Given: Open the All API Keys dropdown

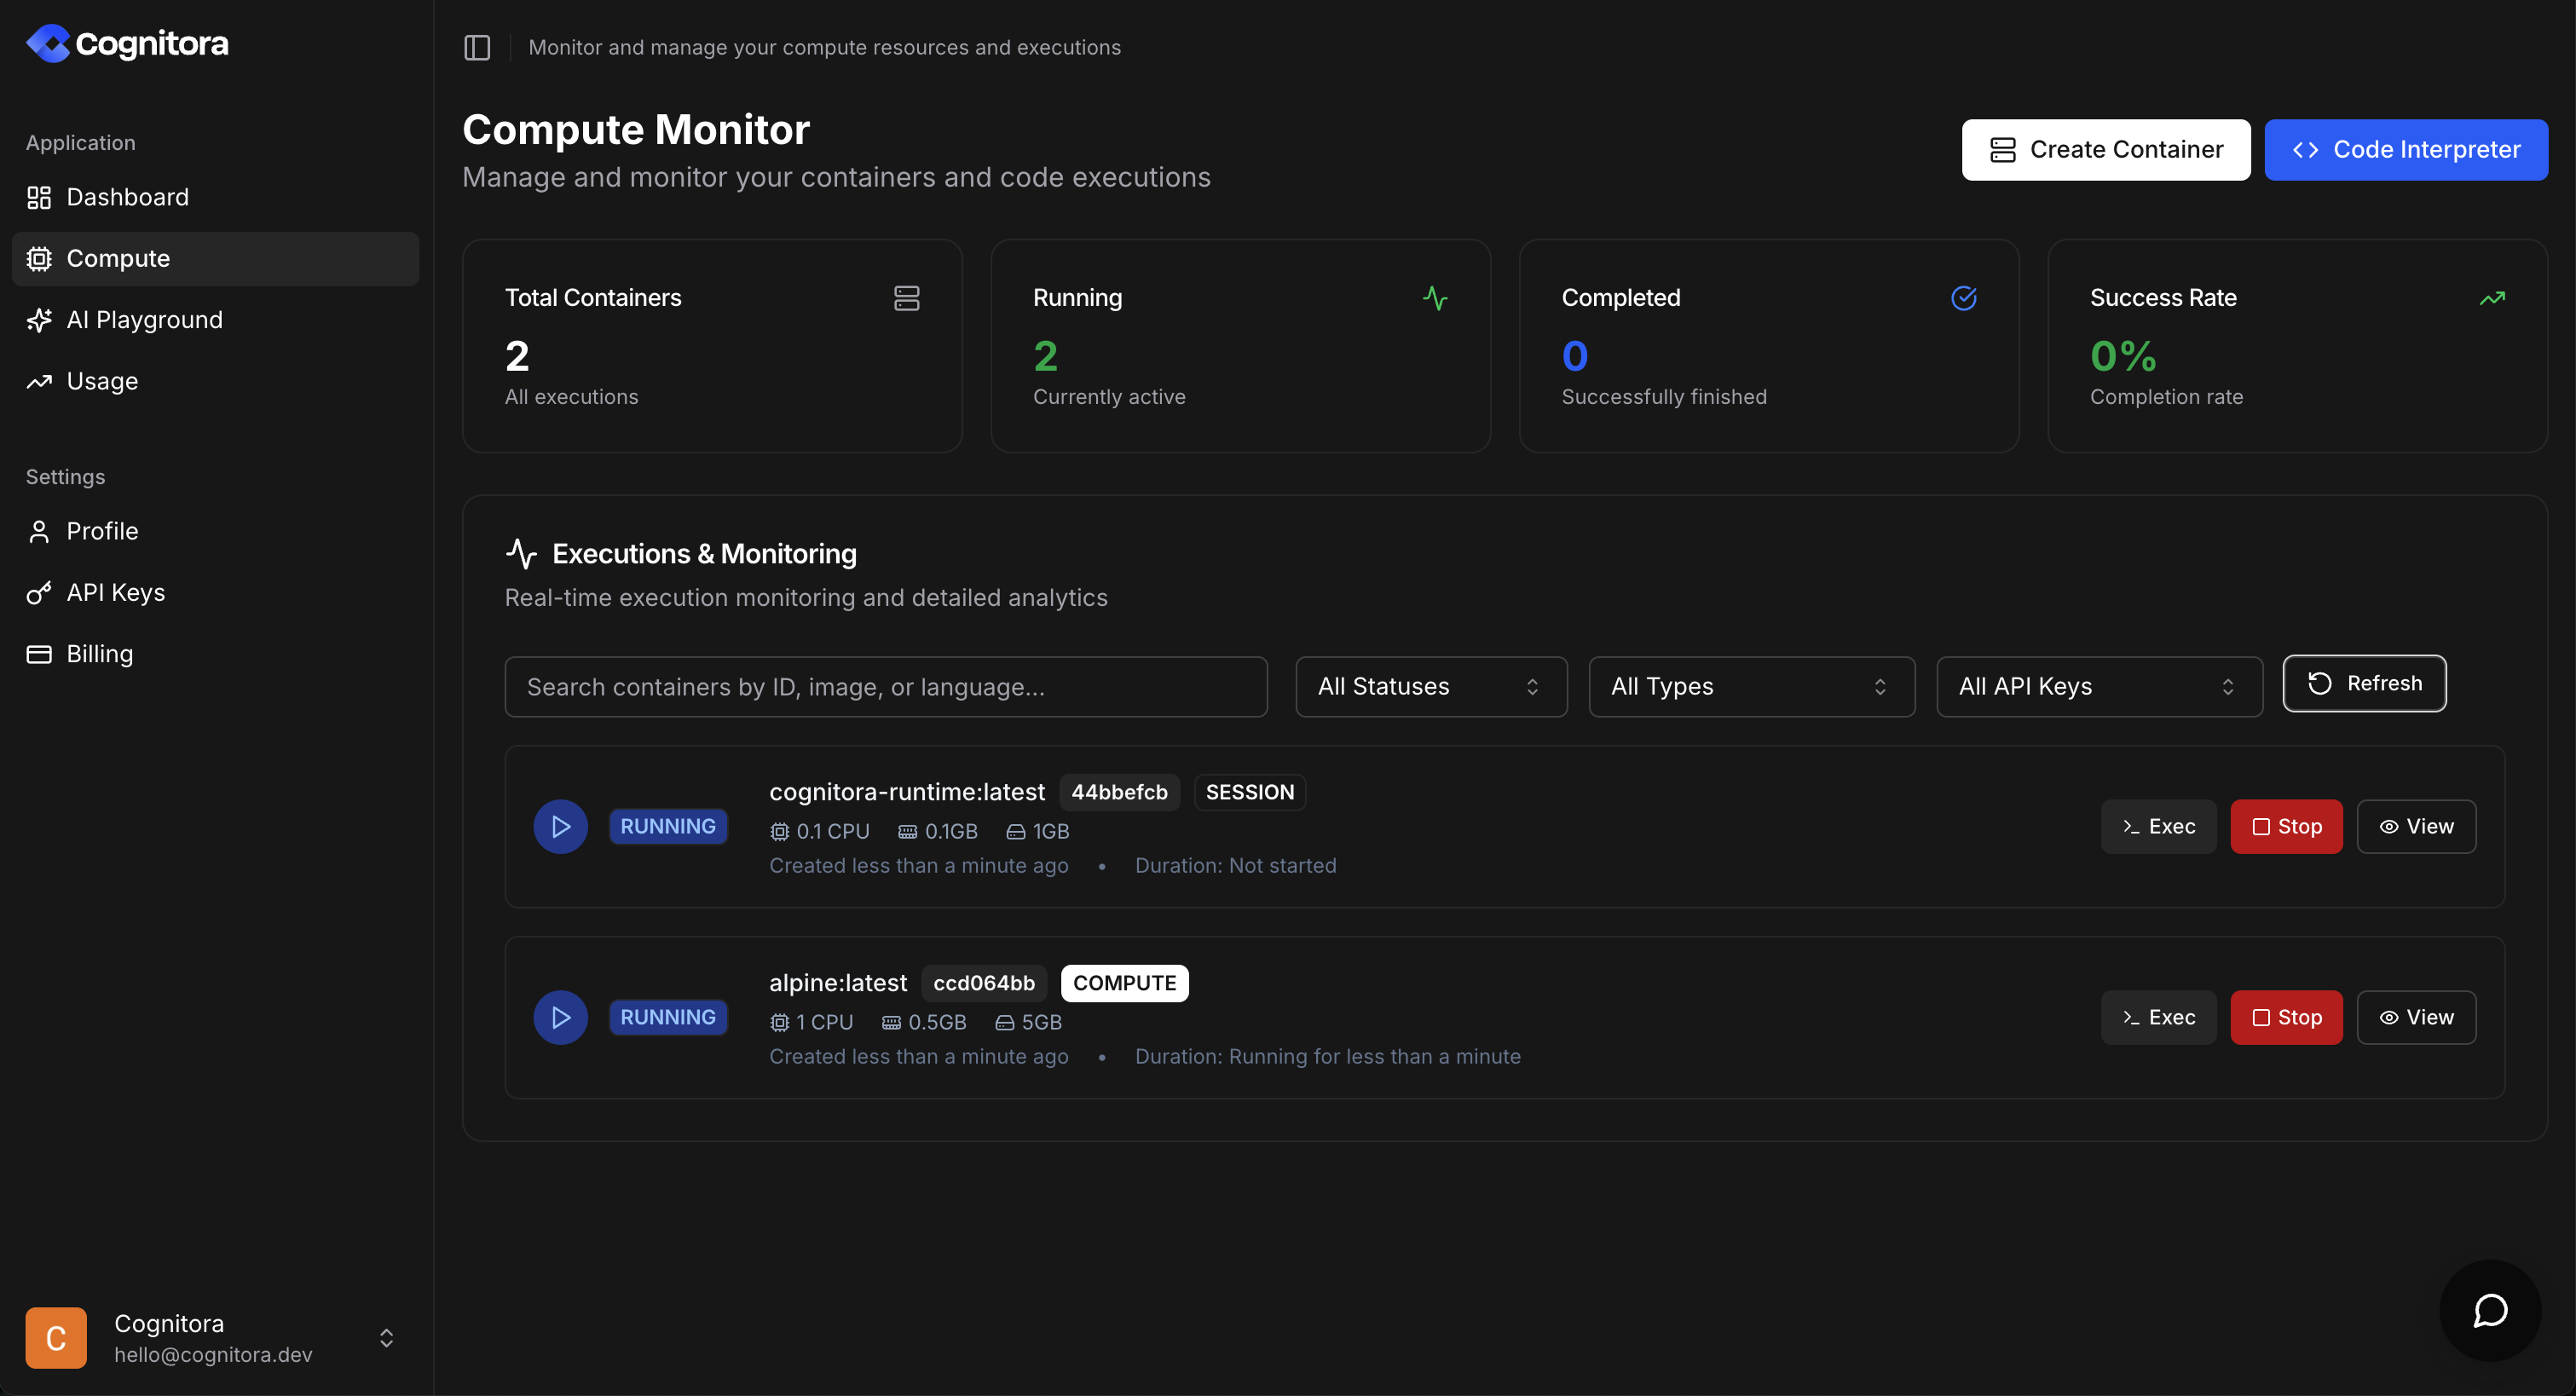Looking at the screenshot, I should pos(2098,686).
